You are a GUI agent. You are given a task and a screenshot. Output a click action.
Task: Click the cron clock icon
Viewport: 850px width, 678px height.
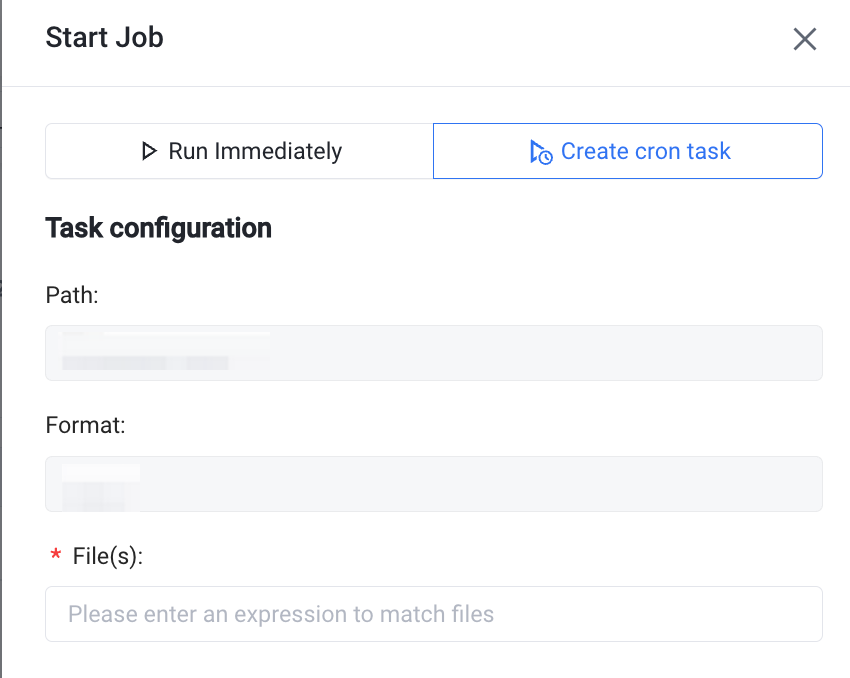(x=540, y=152)
